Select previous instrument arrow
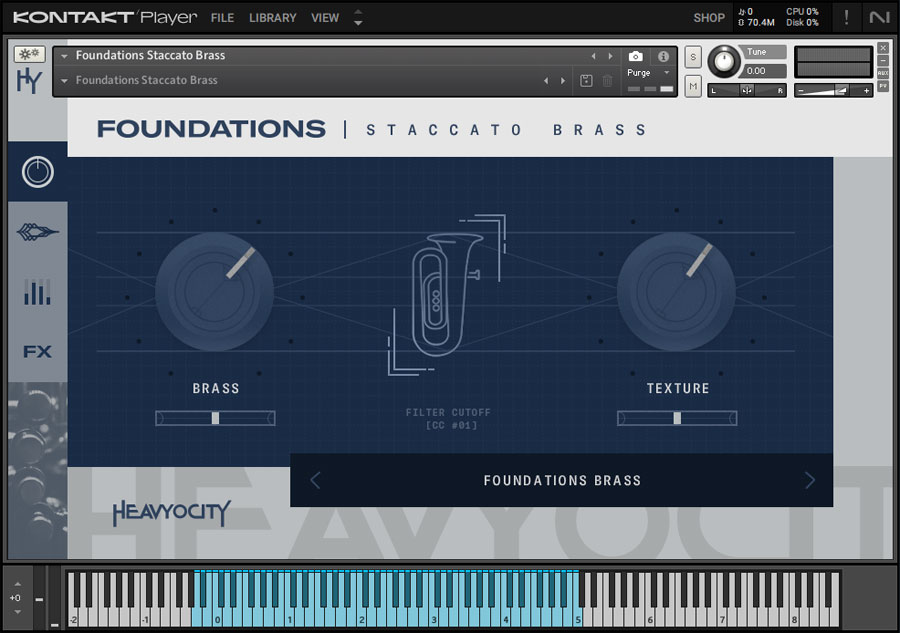 593,56
